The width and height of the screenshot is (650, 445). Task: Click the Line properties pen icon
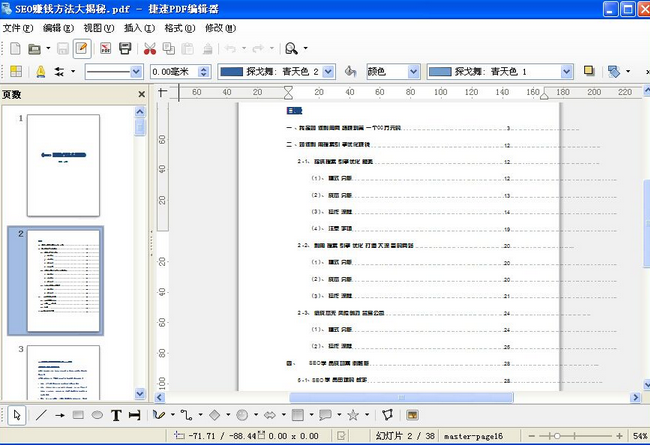(x=41, y=72)
